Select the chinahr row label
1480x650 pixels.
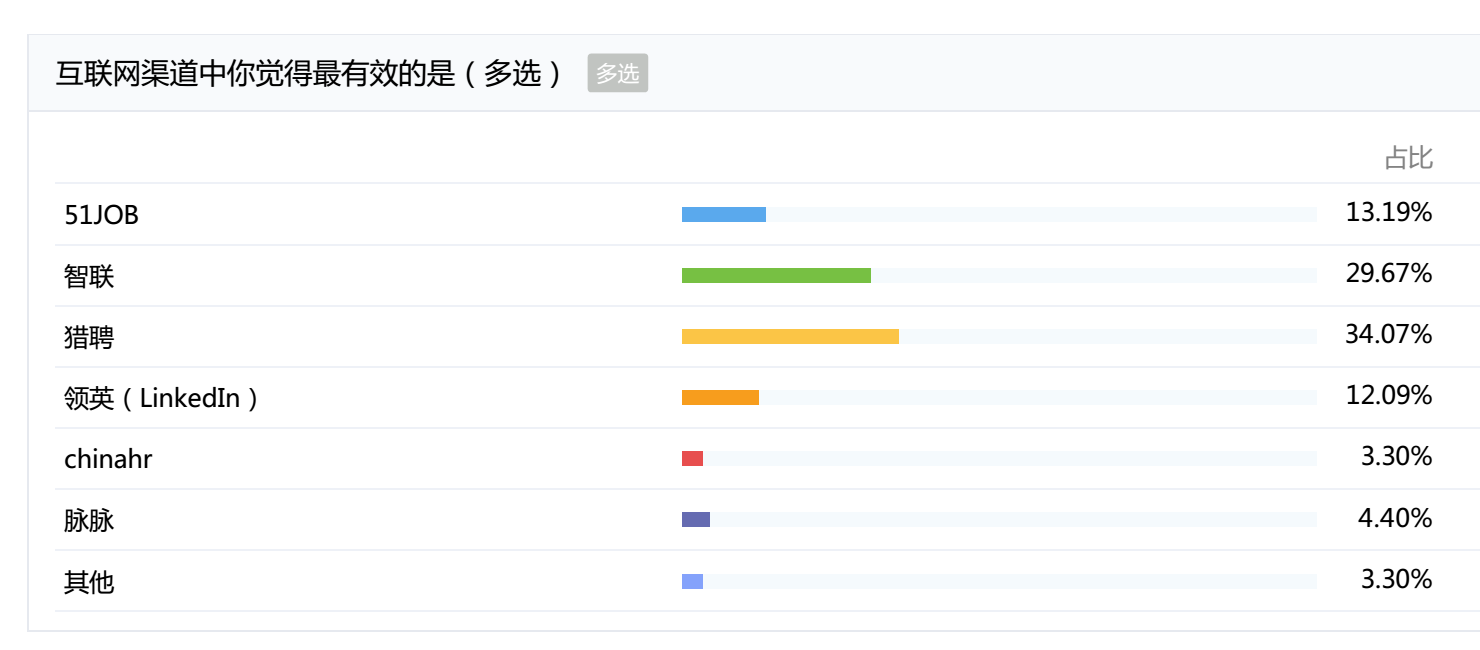coord(108,459)
